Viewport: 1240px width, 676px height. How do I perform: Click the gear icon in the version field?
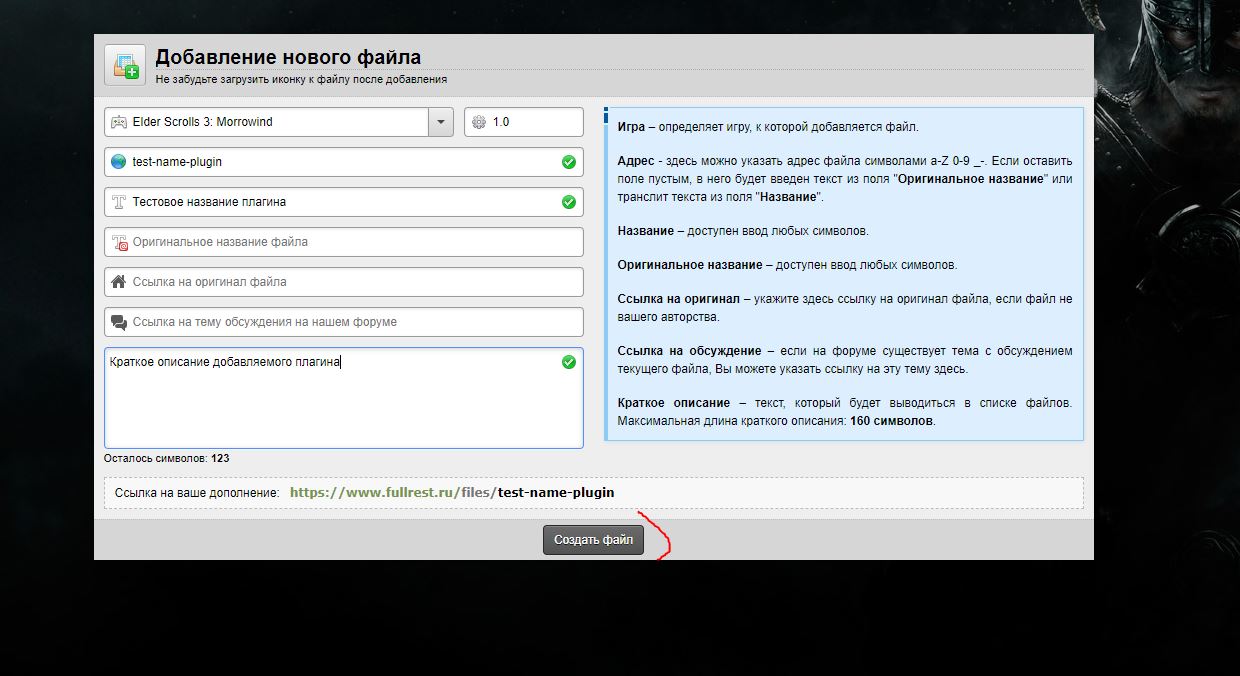pyautogui.click(x=478, y=122)
